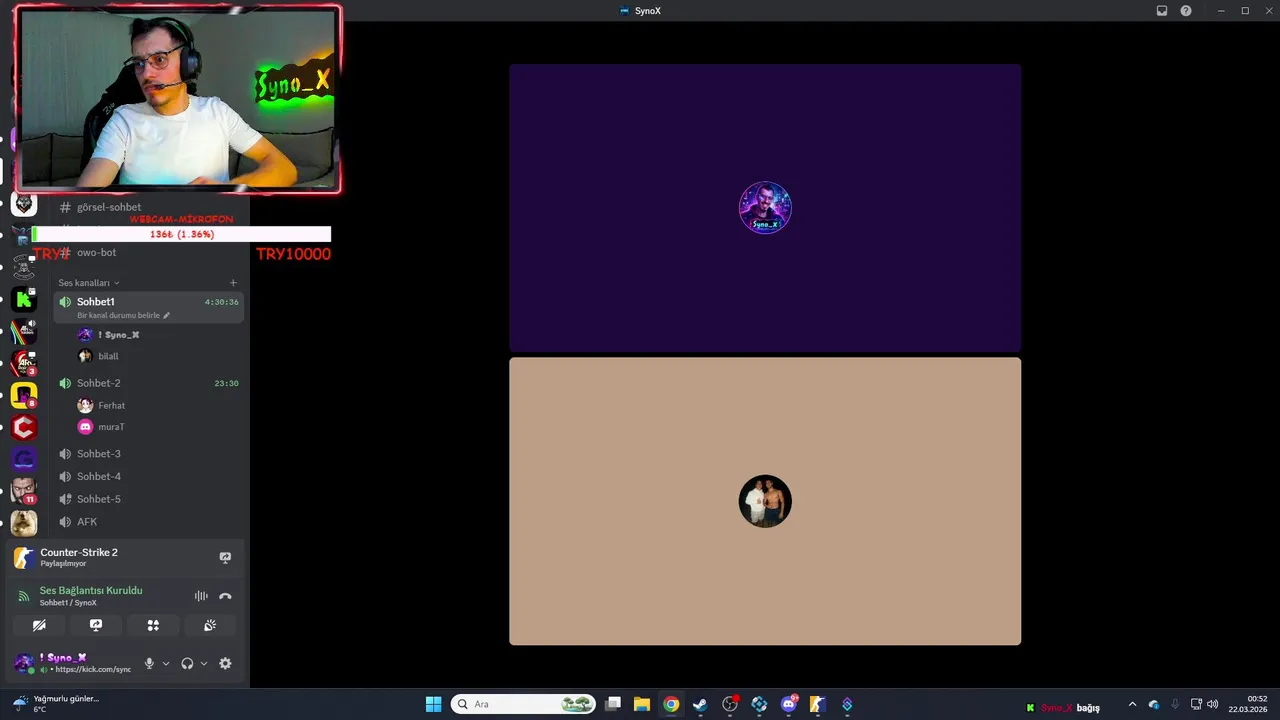Click Syno_X avatar in purple call tile
Image resolution: width=1280 pixels, height=720 pixels.
coord(765,208)
